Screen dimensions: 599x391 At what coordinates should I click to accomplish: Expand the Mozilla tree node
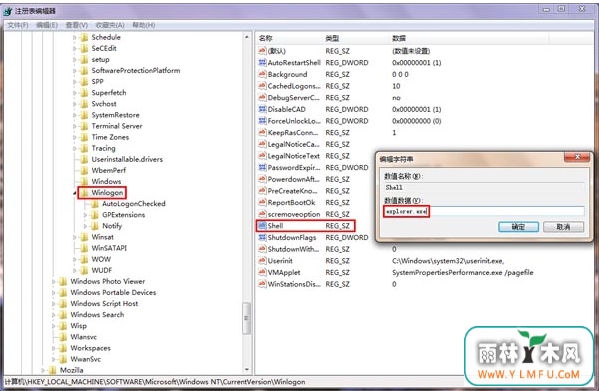[43, 370]
